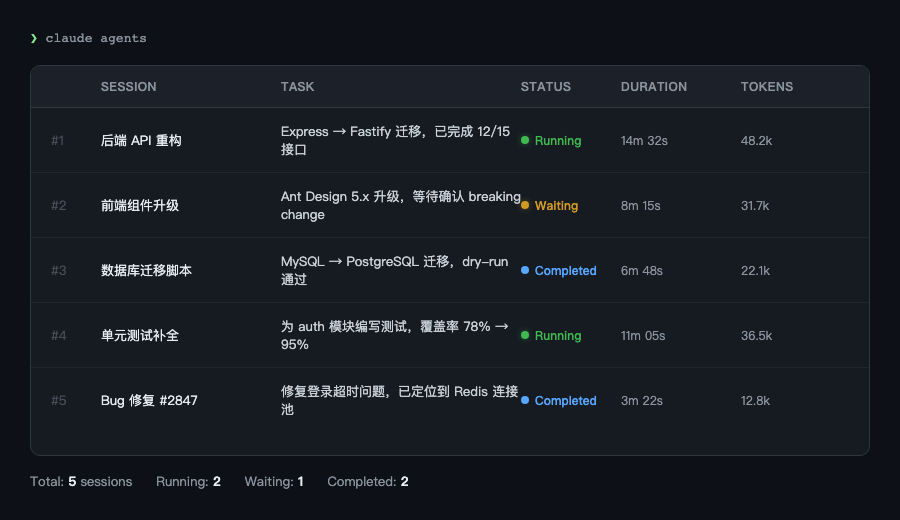This screenshot has width=900, height=520.
Task: Click the Completed label in row #5
Action: [565, 401]
